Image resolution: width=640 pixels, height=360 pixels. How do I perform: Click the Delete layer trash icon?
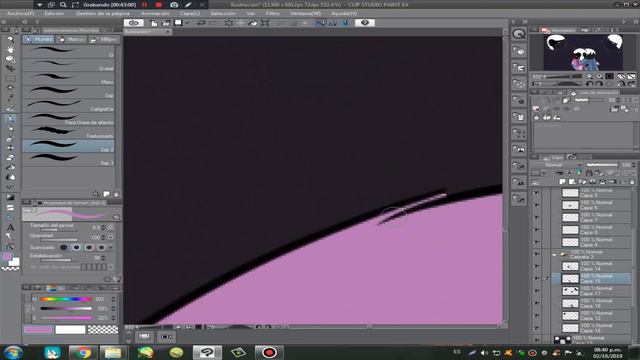(x=632, y=182)
